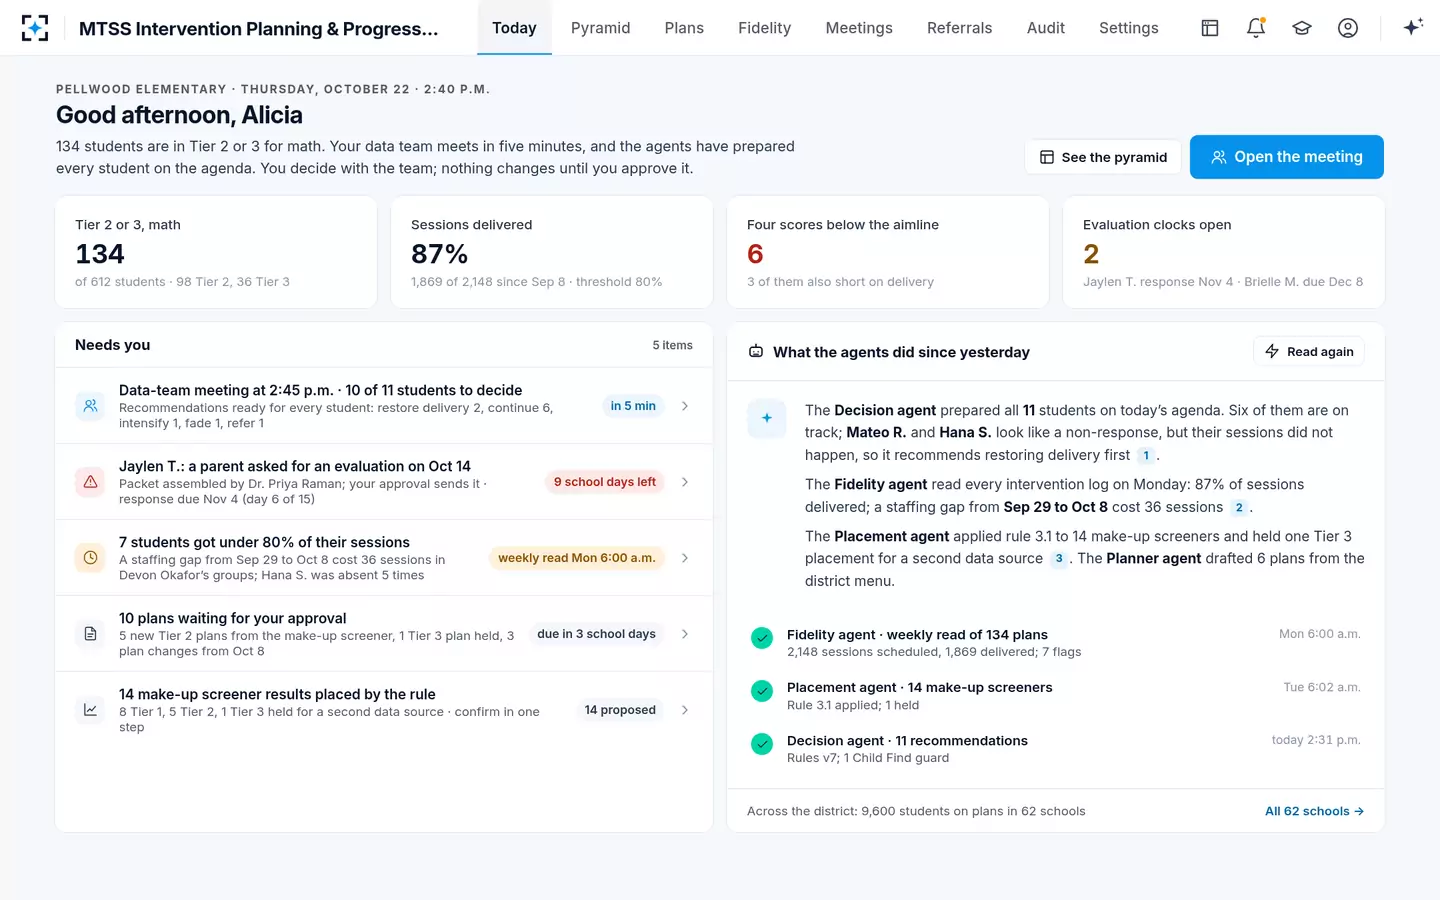Open citation 2 in the agent summary
The width and height of the screenshot is (1440, 900).
1239,507
